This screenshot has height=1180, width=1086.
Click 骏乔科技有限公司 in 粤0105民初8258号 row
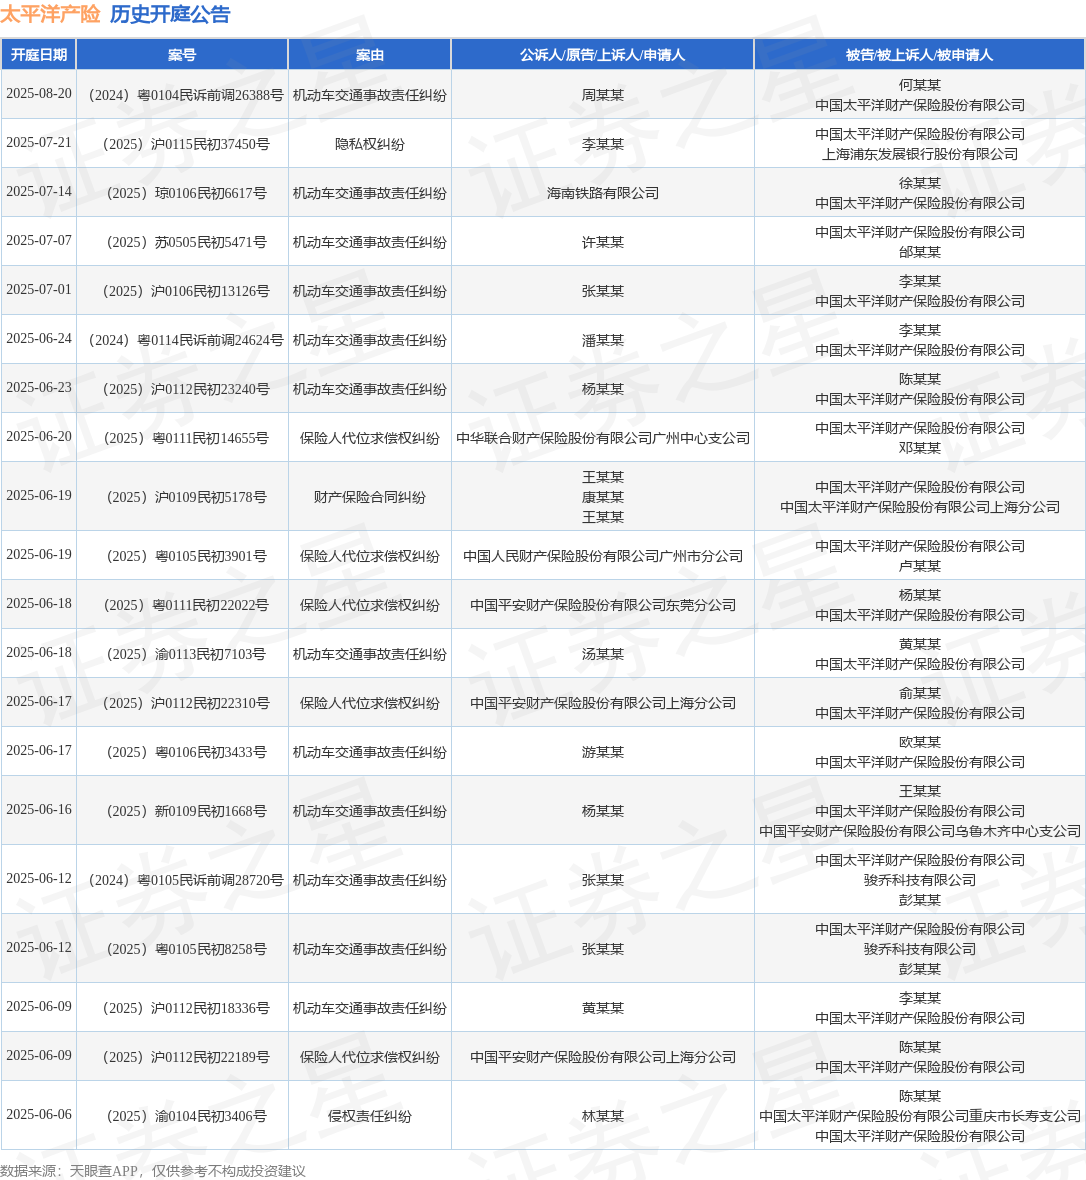(x=920, y=949)
